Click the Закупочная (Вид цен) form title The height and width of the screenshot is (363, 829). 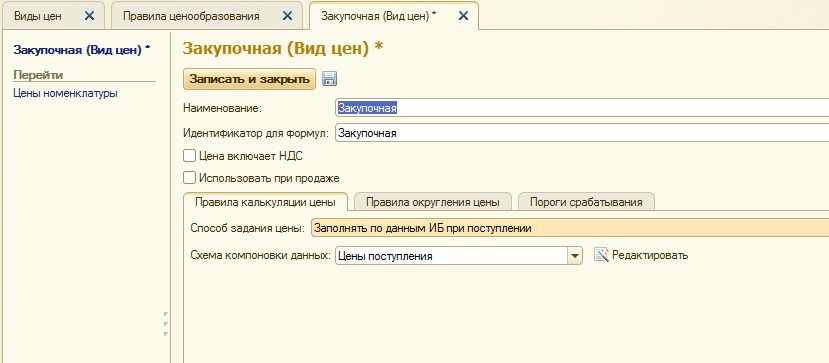coord(282,48)
